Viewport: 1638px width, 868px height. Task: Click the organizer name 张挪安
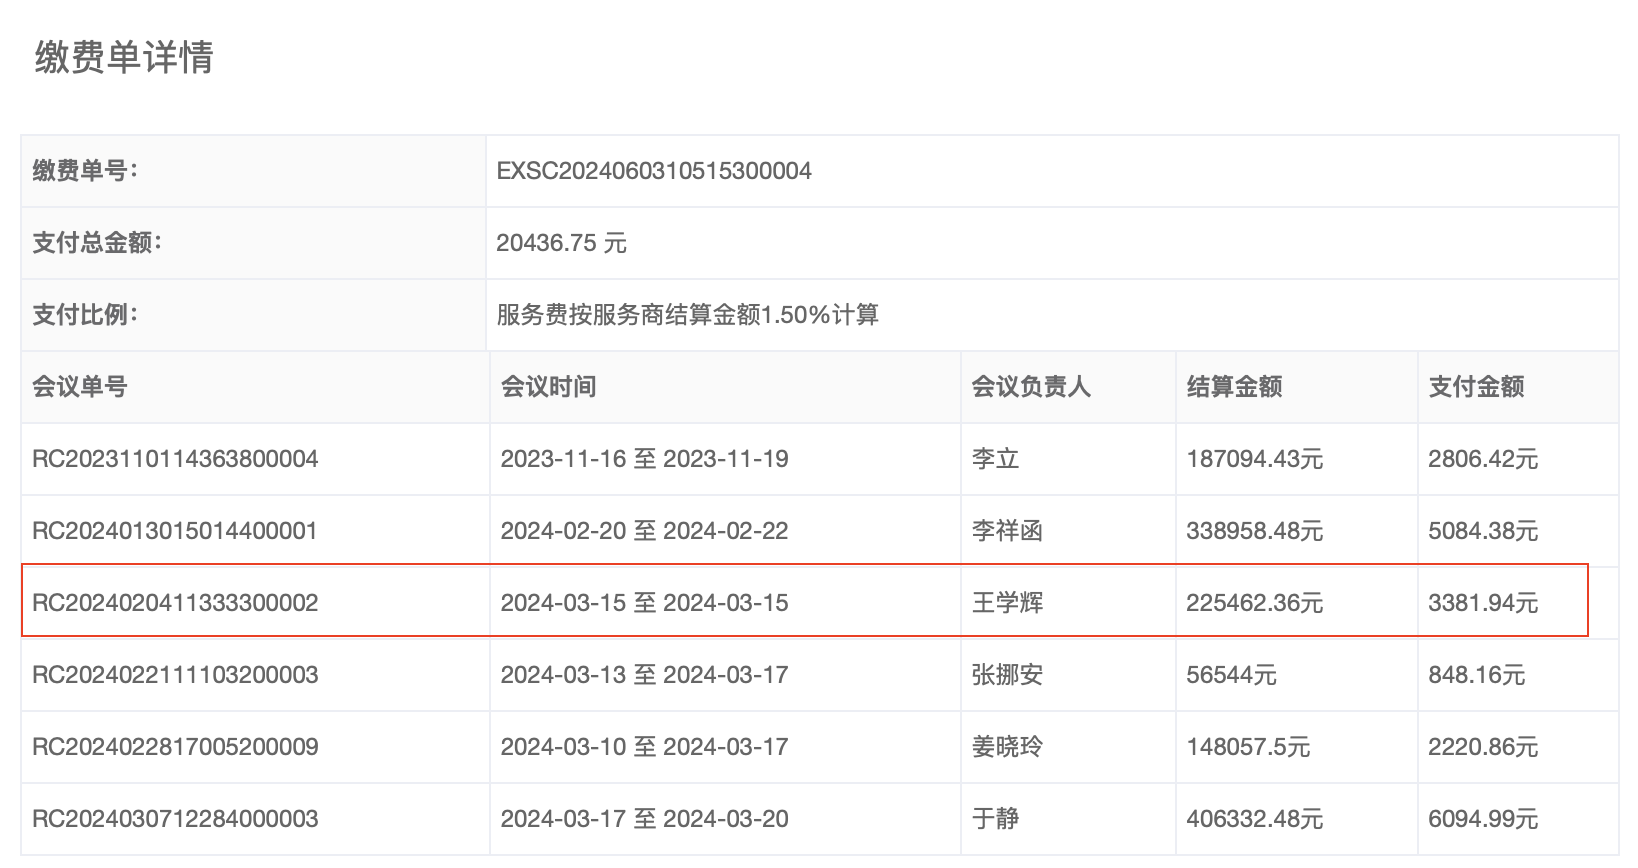click(1007, 675)
